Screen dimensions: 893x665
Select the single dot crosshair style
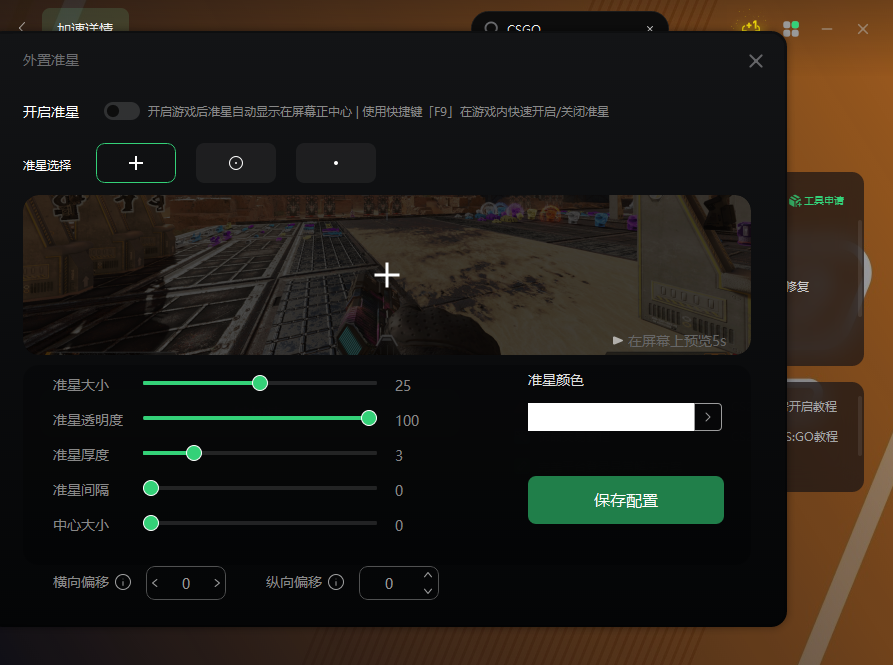(335, 163)
